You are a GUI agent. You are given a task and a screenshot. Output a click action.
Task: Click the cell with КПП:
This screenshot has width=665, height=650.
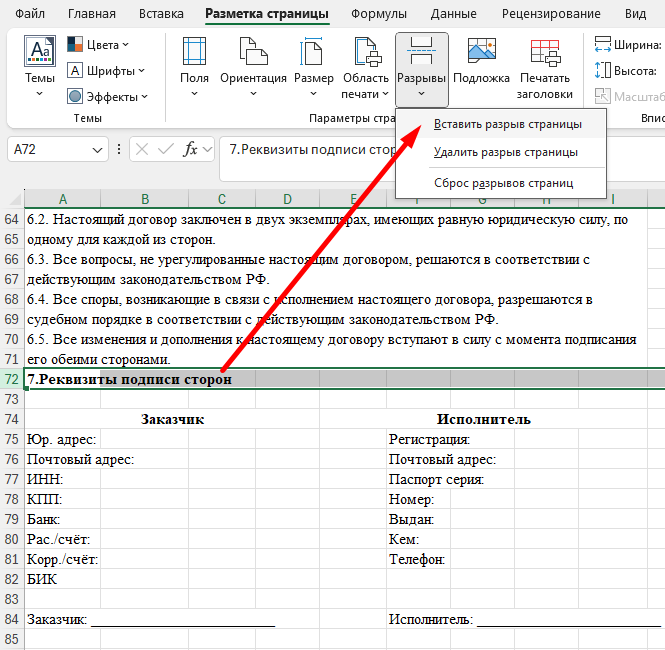coord(62,499)
